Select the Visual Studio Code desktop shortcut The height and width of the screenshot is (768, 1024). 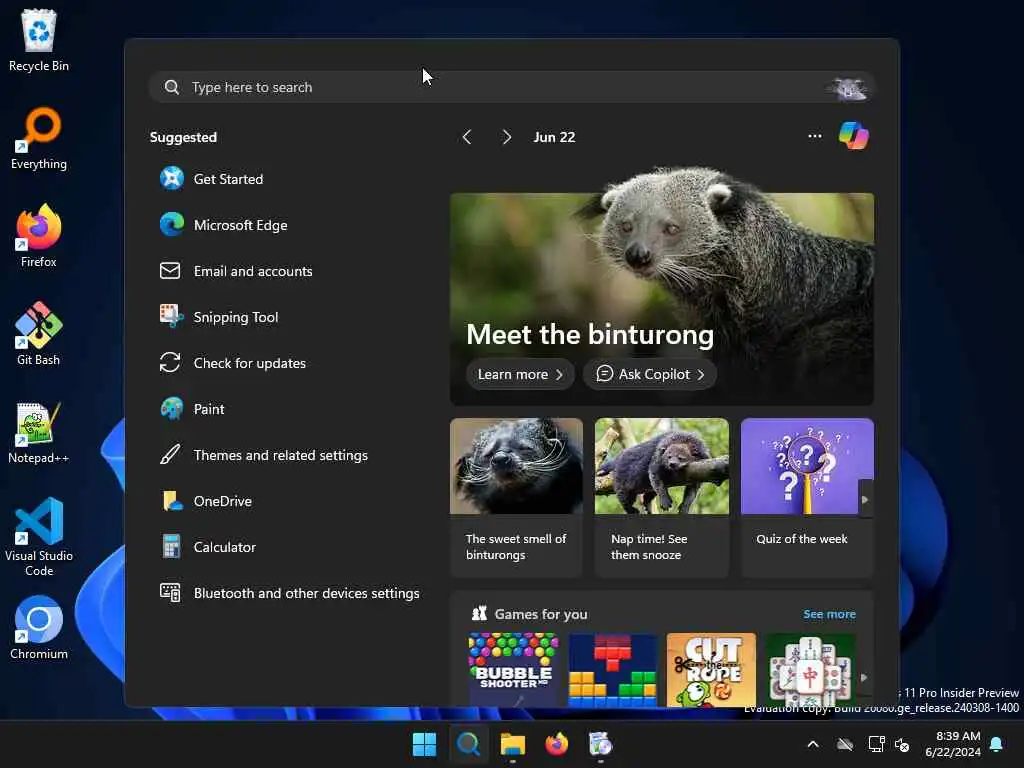pos(39,537)
